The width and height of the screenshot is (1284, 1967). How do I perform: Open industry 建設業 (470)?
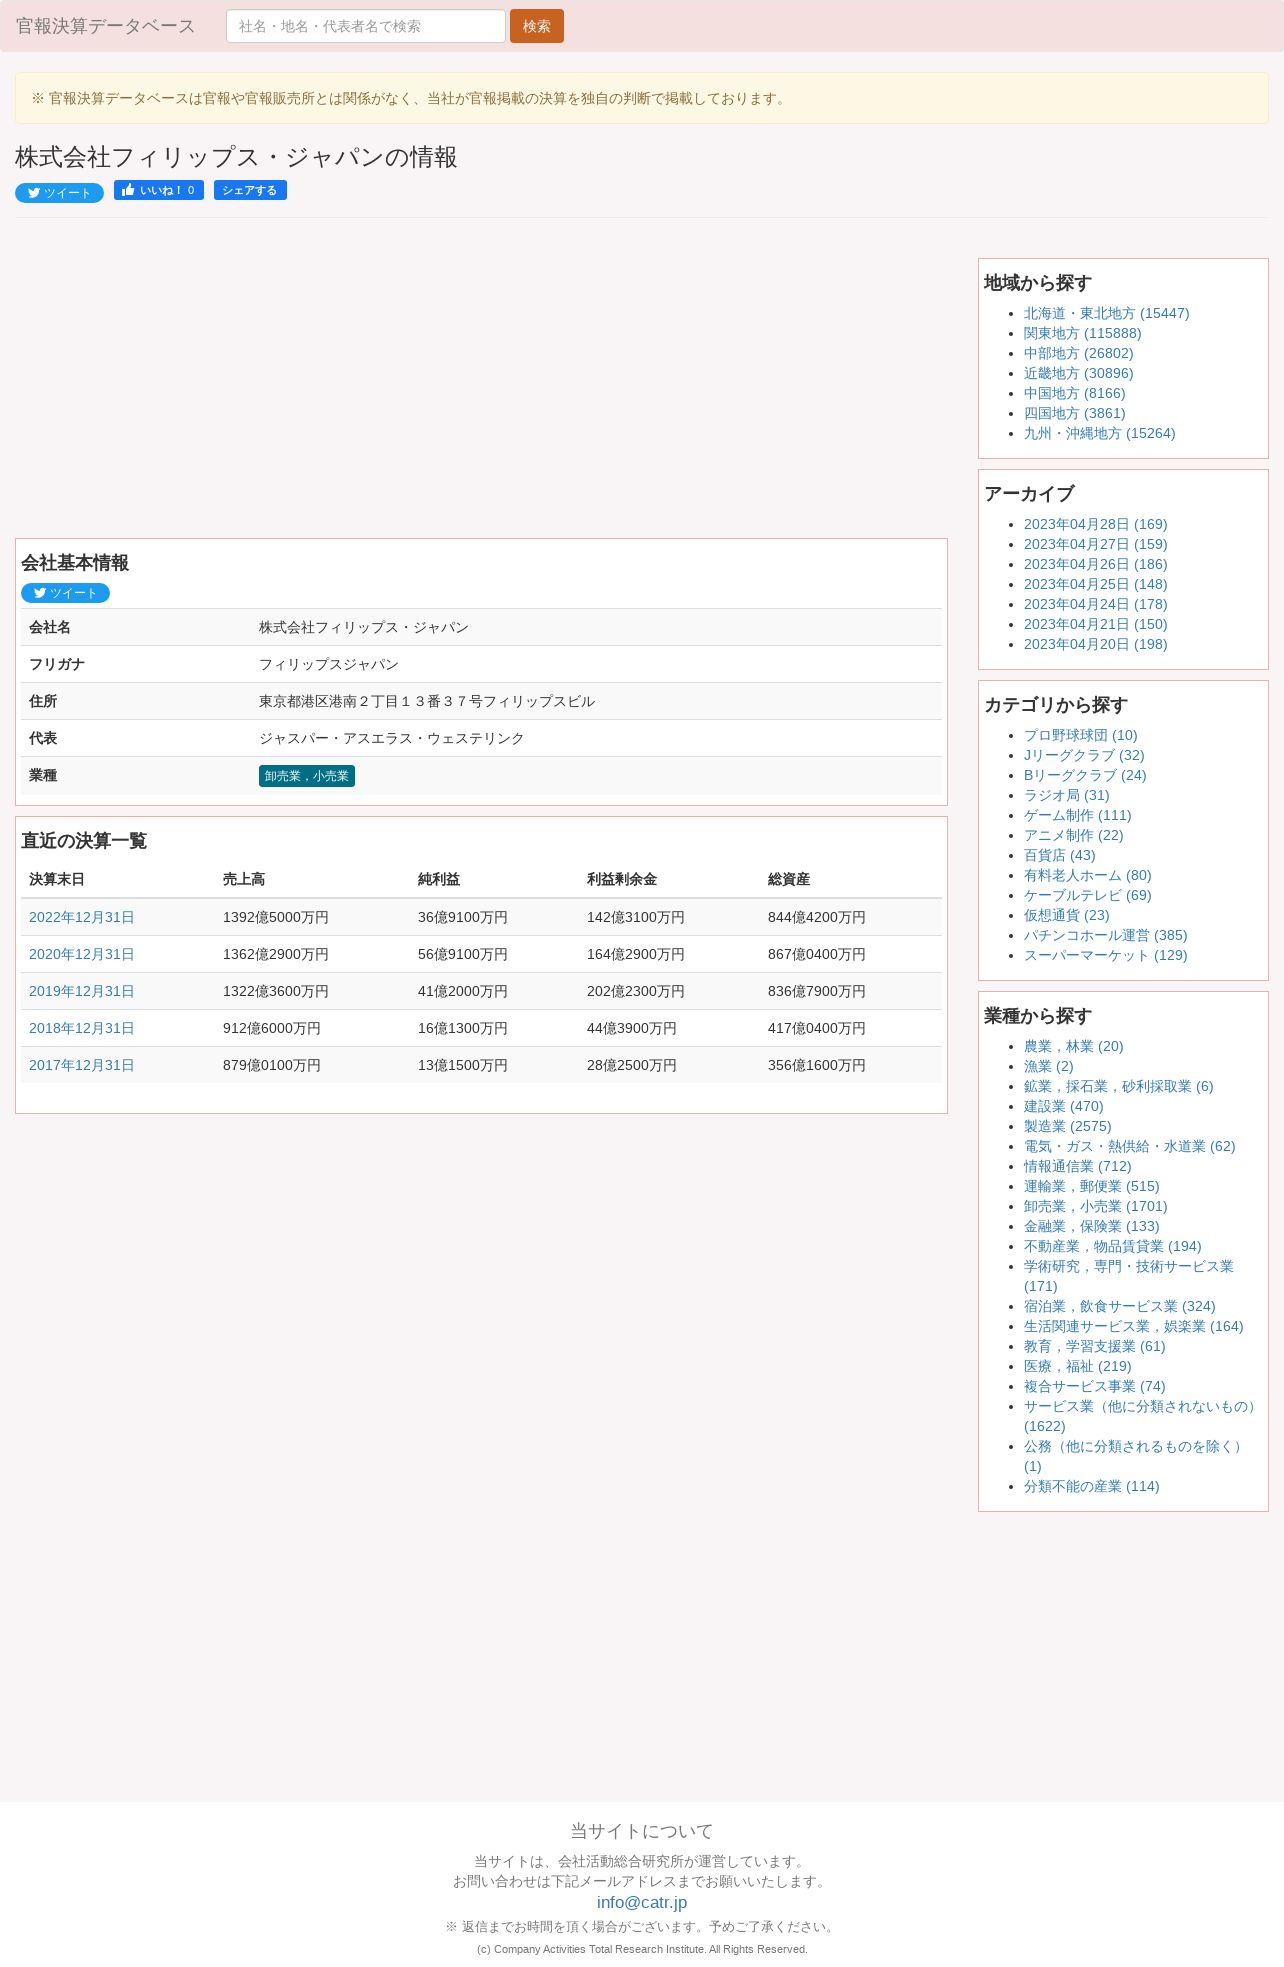[x=1063, y=1106]
